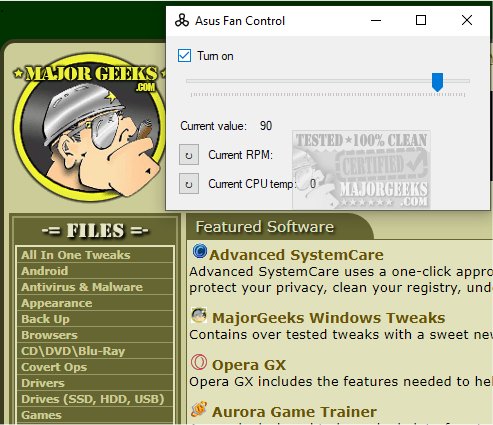Refresh the Current RPM reading
Image resolution: width=493 pixels, height=425 pixels.
(189, 155)
